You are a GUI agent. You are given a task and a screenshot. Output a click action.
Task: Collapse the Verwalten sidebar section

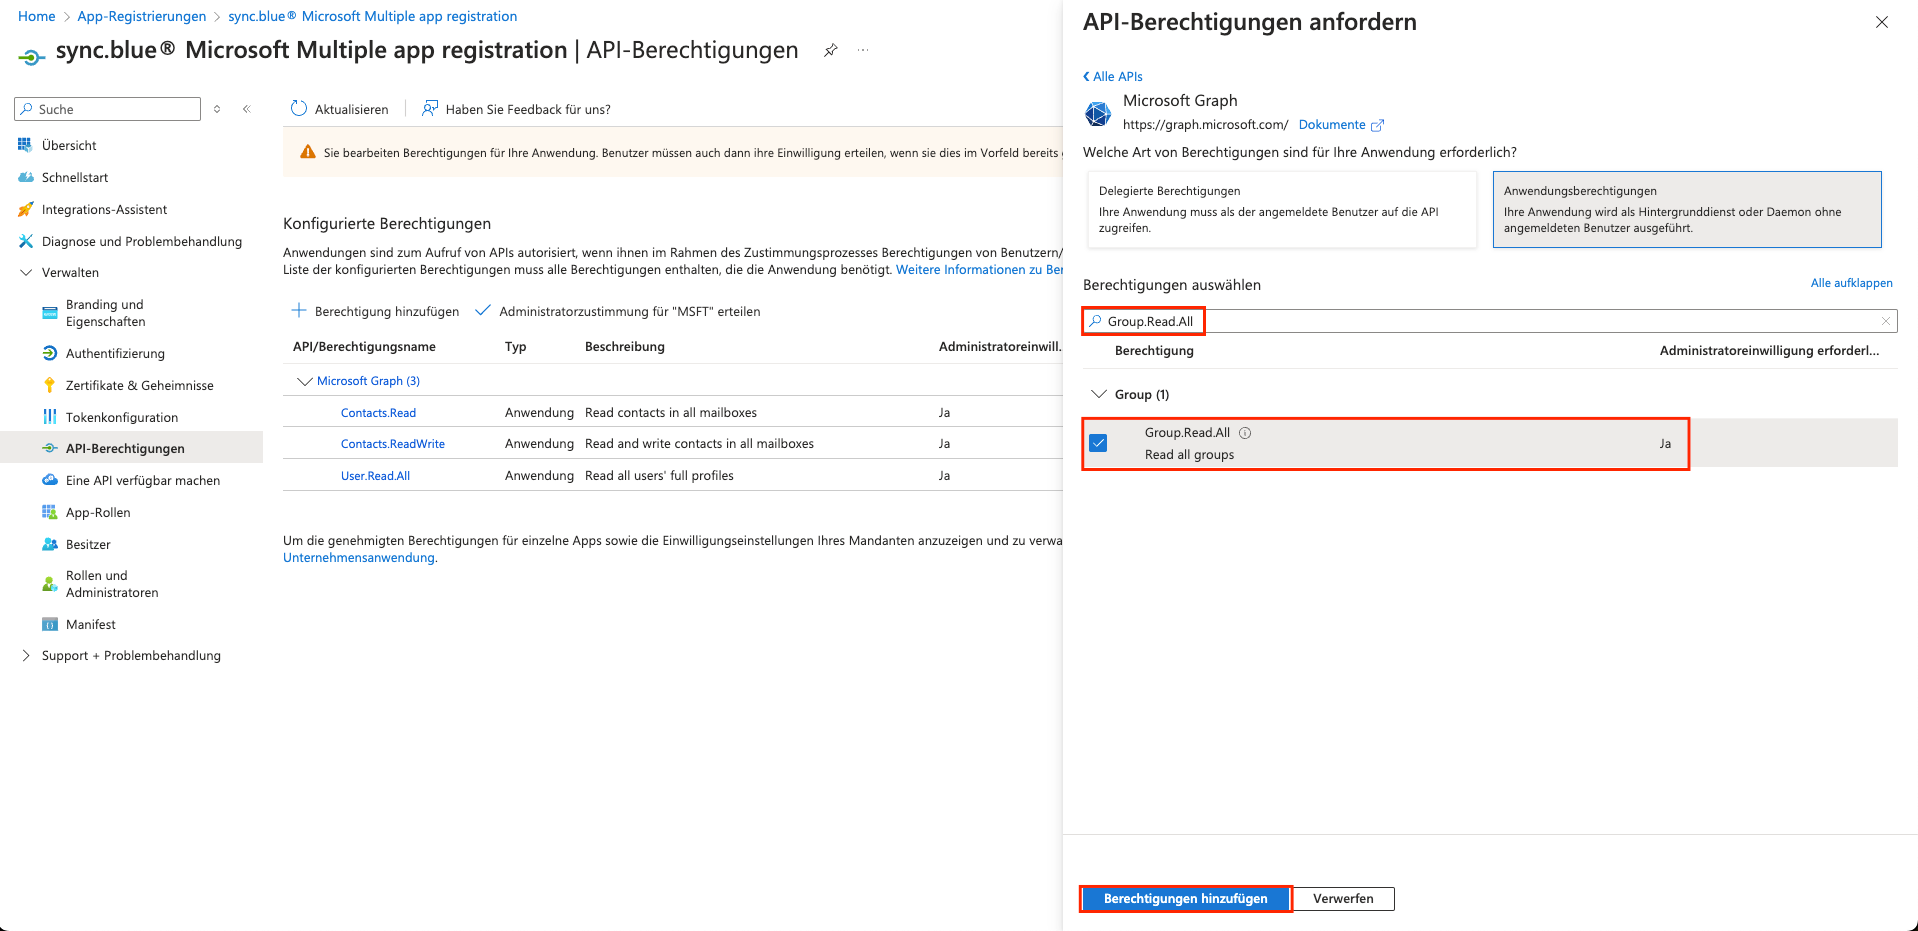[26, 273]
